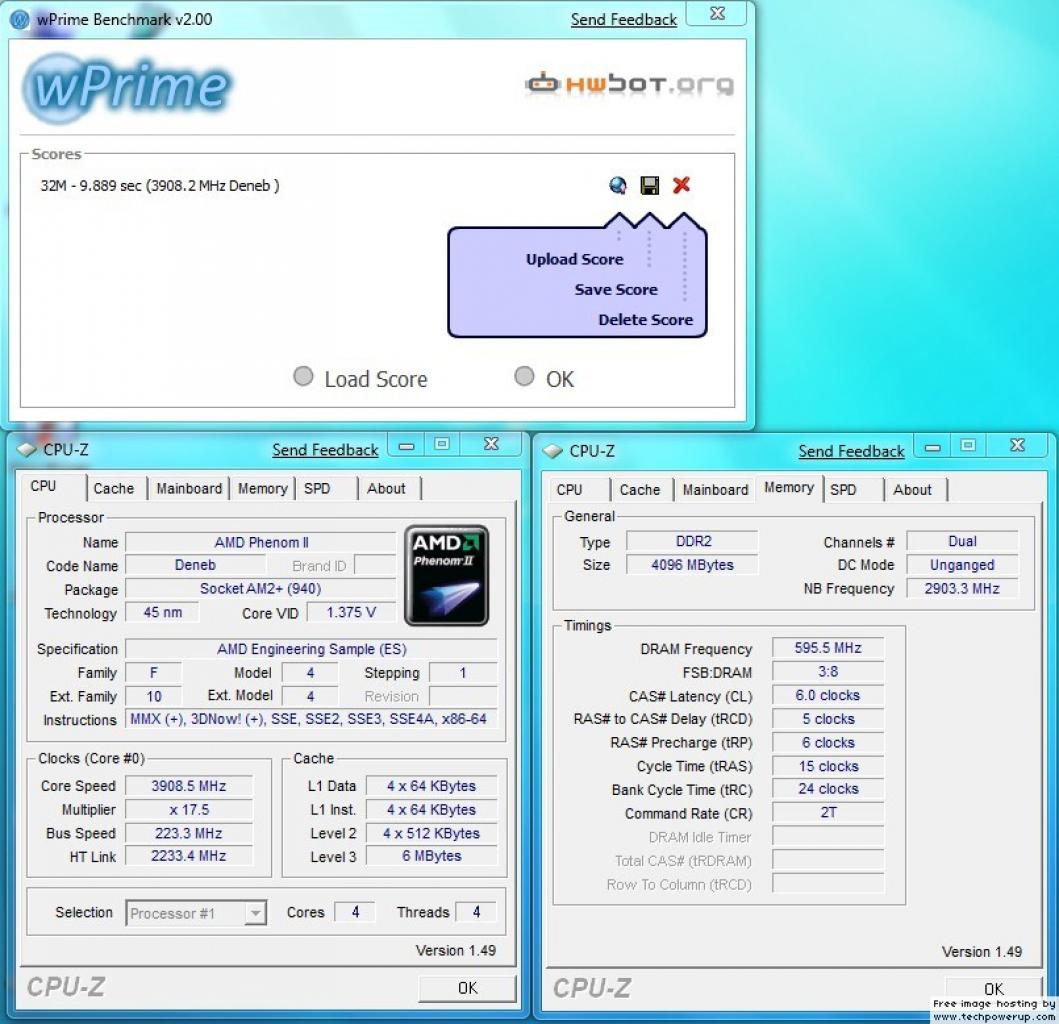Click the NB Frequency 2903.3 MHz value
The height and width of the screenshot is (1024, 1059).
(x=962, y=588)
